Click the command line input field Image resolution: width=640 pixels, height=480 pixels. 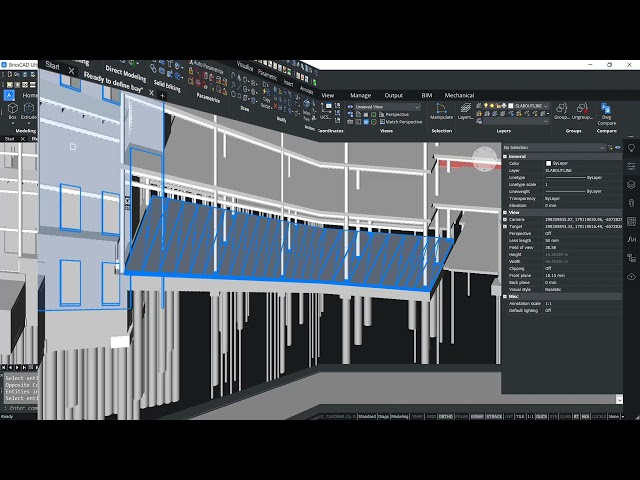[x=20, y=408]
